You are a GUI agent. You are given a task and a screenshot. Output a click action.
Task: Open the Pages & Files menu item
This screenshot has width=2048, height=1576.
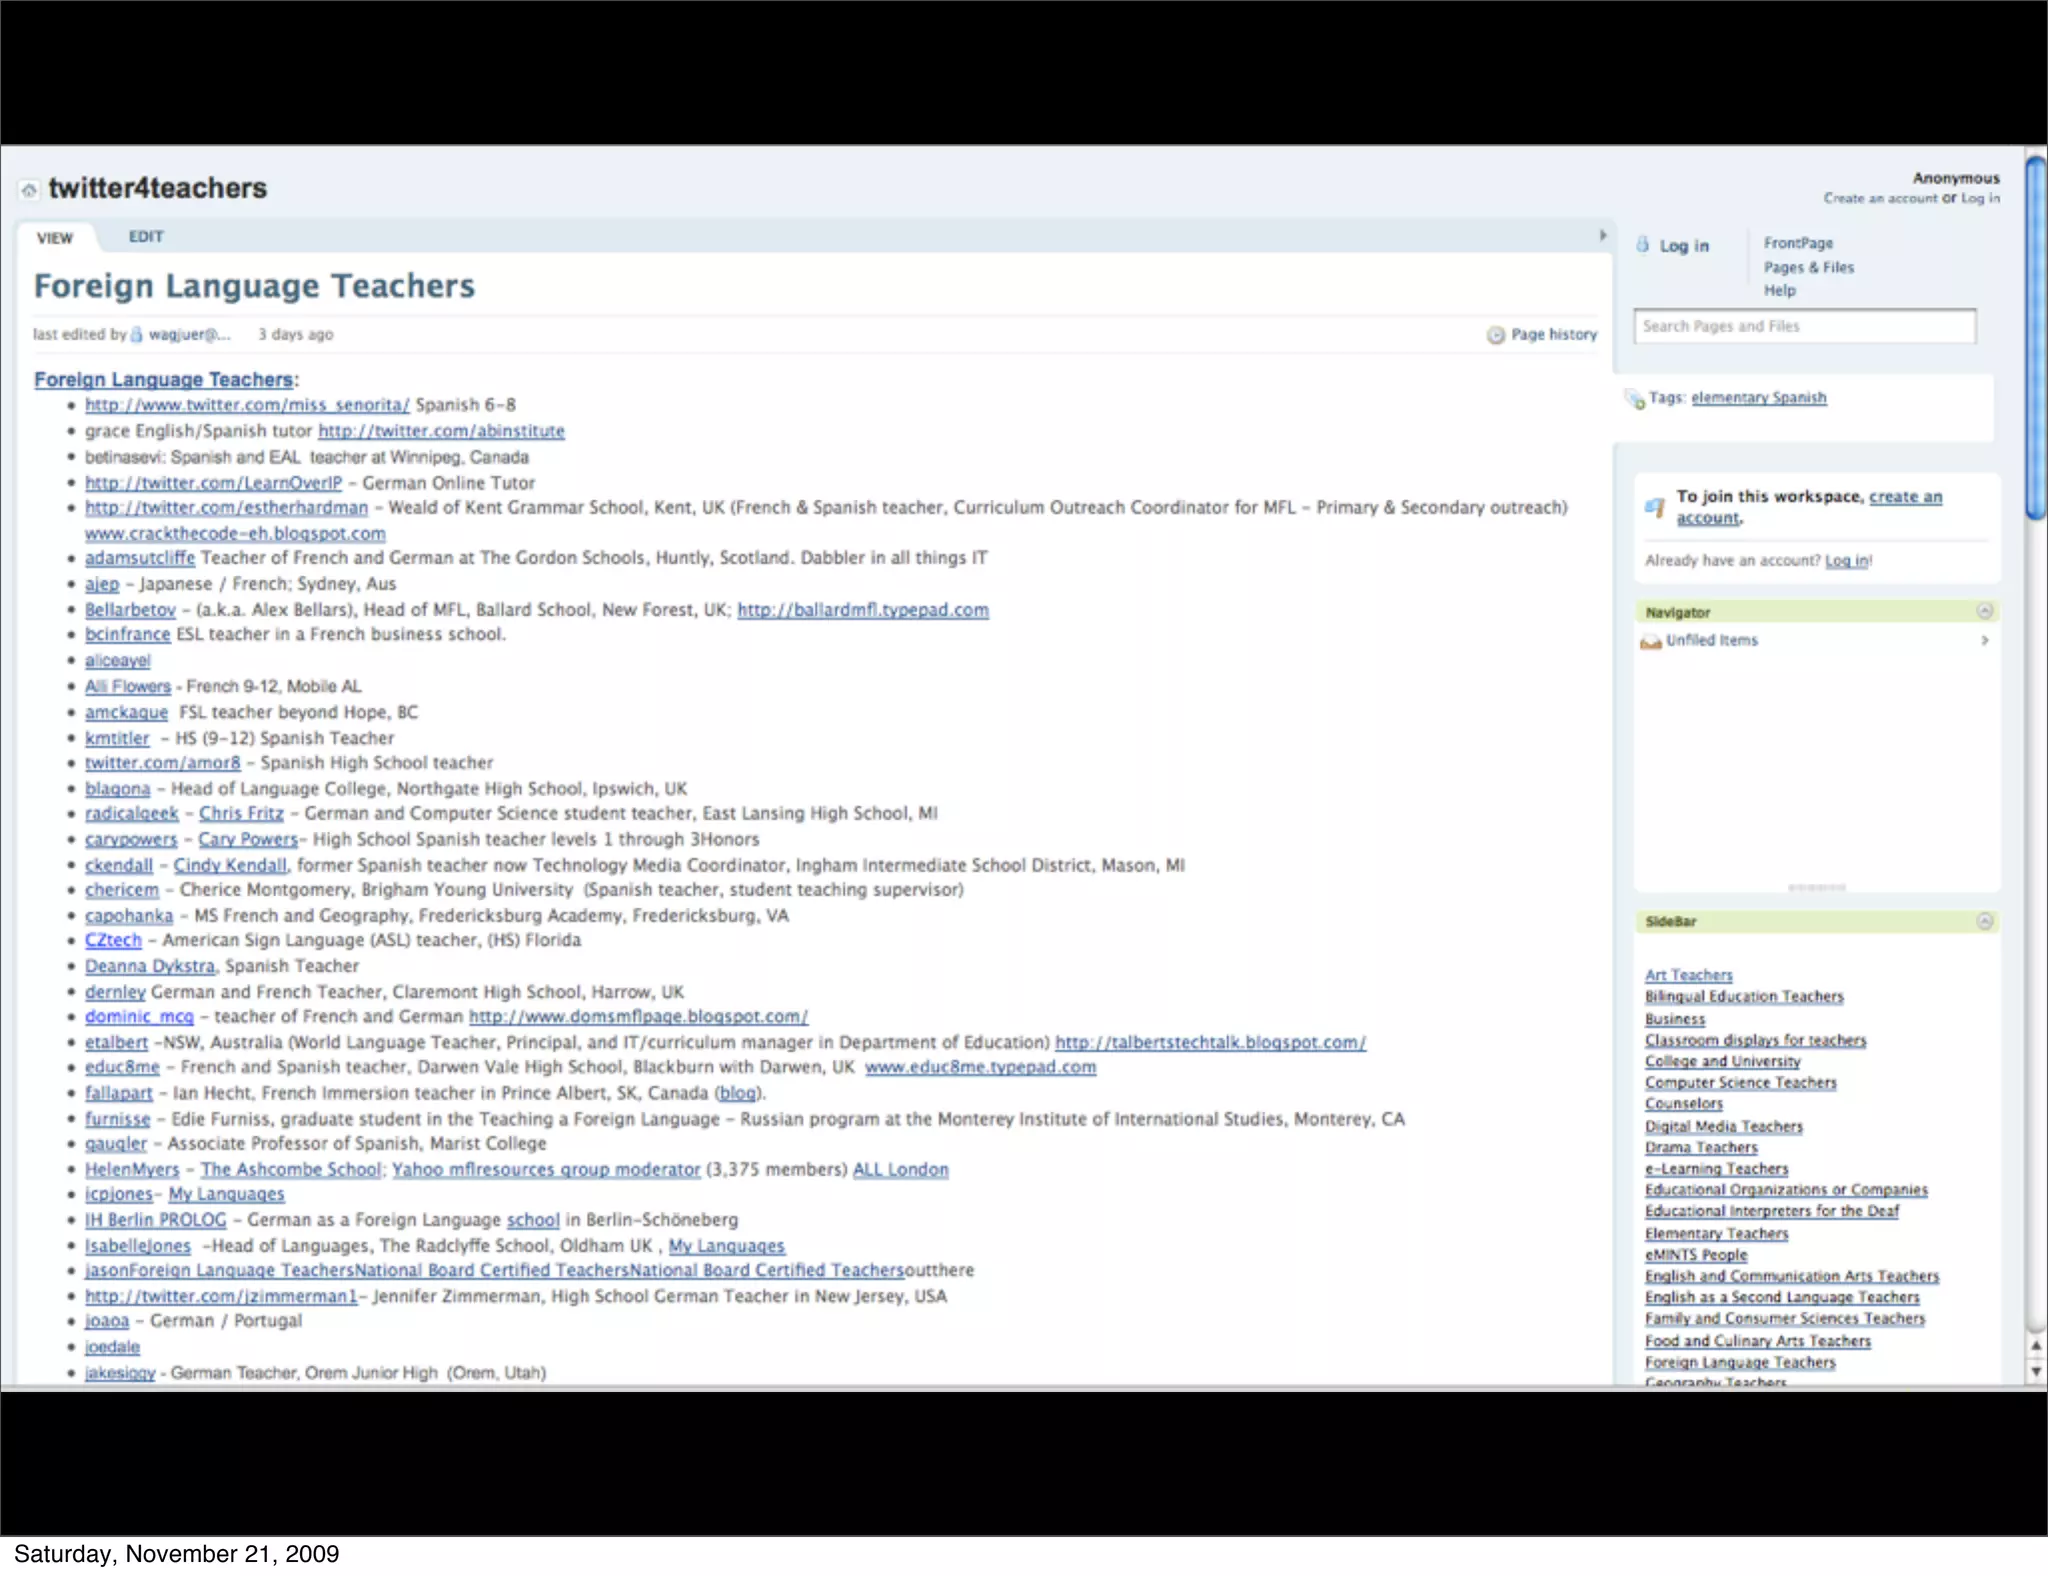(x=1808, y=267)
